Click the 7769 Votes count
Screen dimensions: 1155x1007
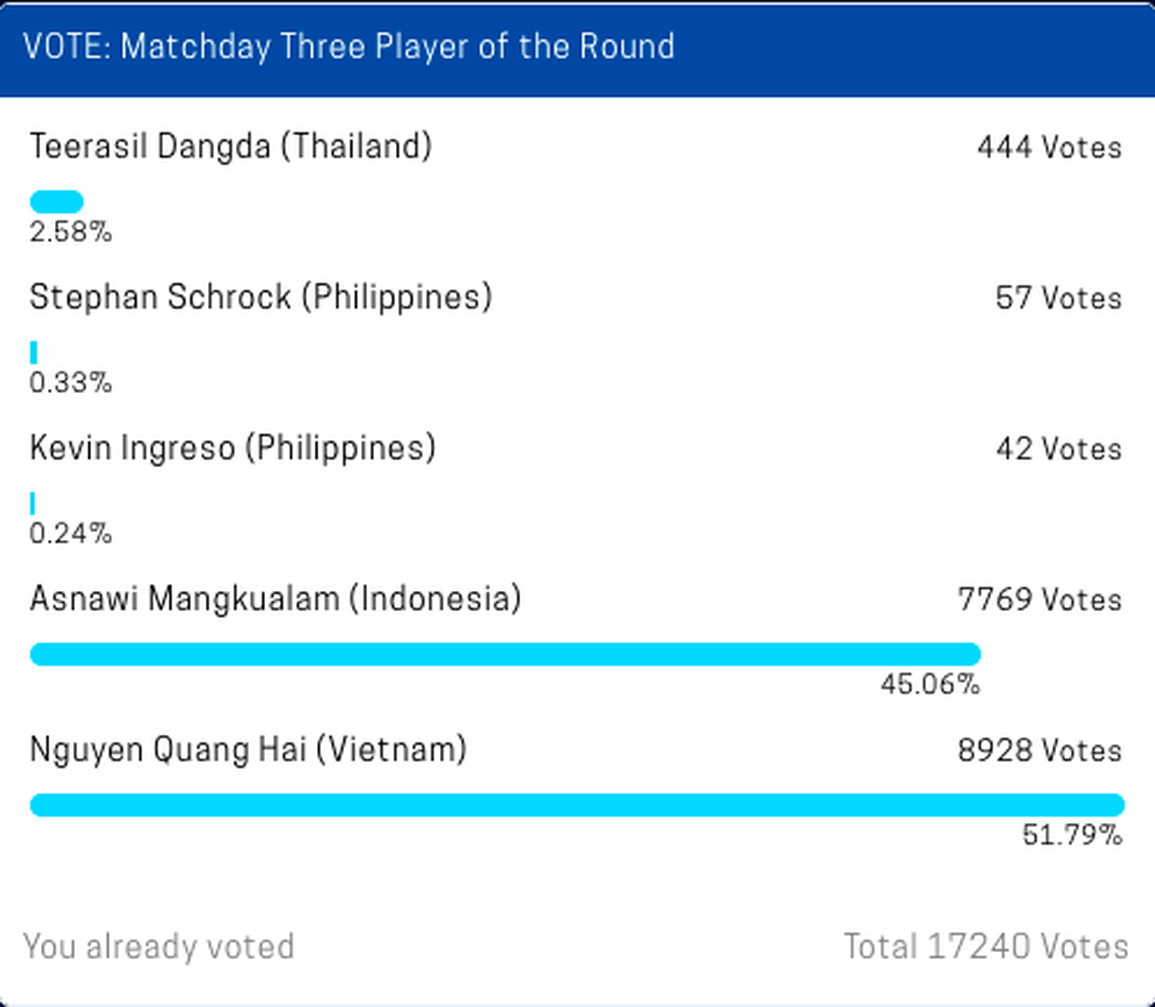click(1039, 600)
